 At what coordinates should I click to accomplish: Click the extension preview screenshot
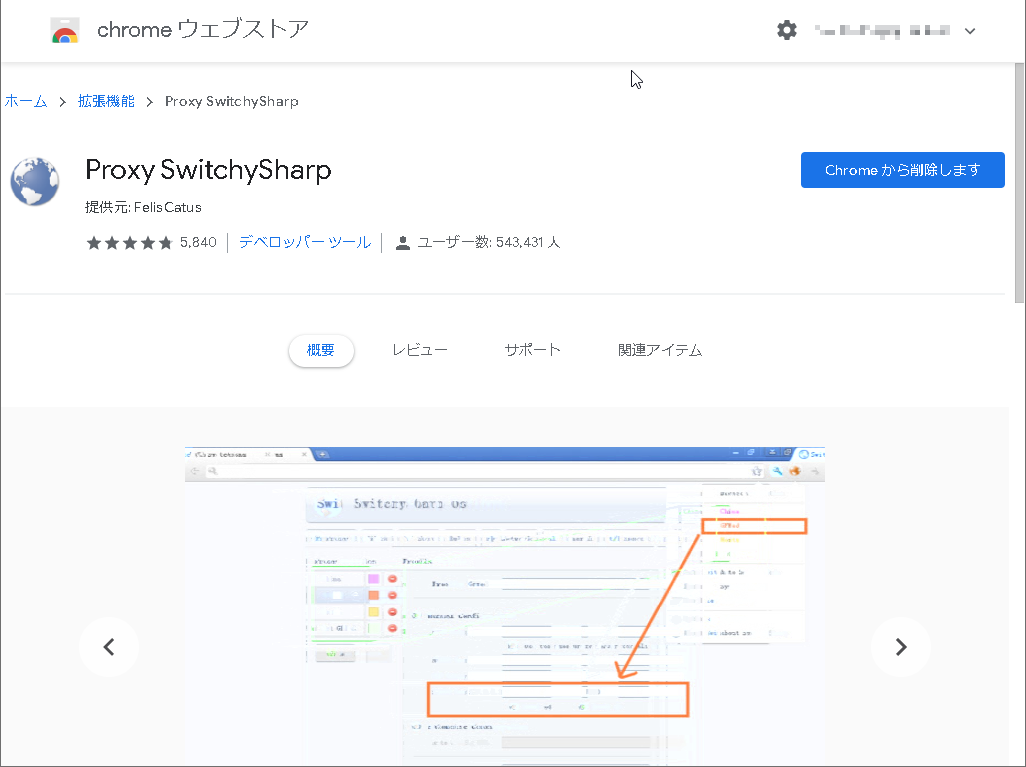click(x=504, y=606)
